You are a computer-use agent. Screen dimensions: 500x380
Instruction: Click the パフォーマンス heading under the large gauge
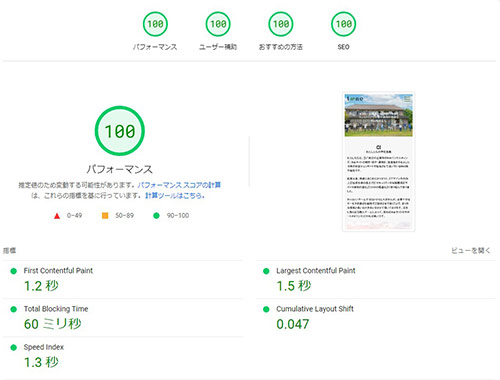[x=120, y=169]
